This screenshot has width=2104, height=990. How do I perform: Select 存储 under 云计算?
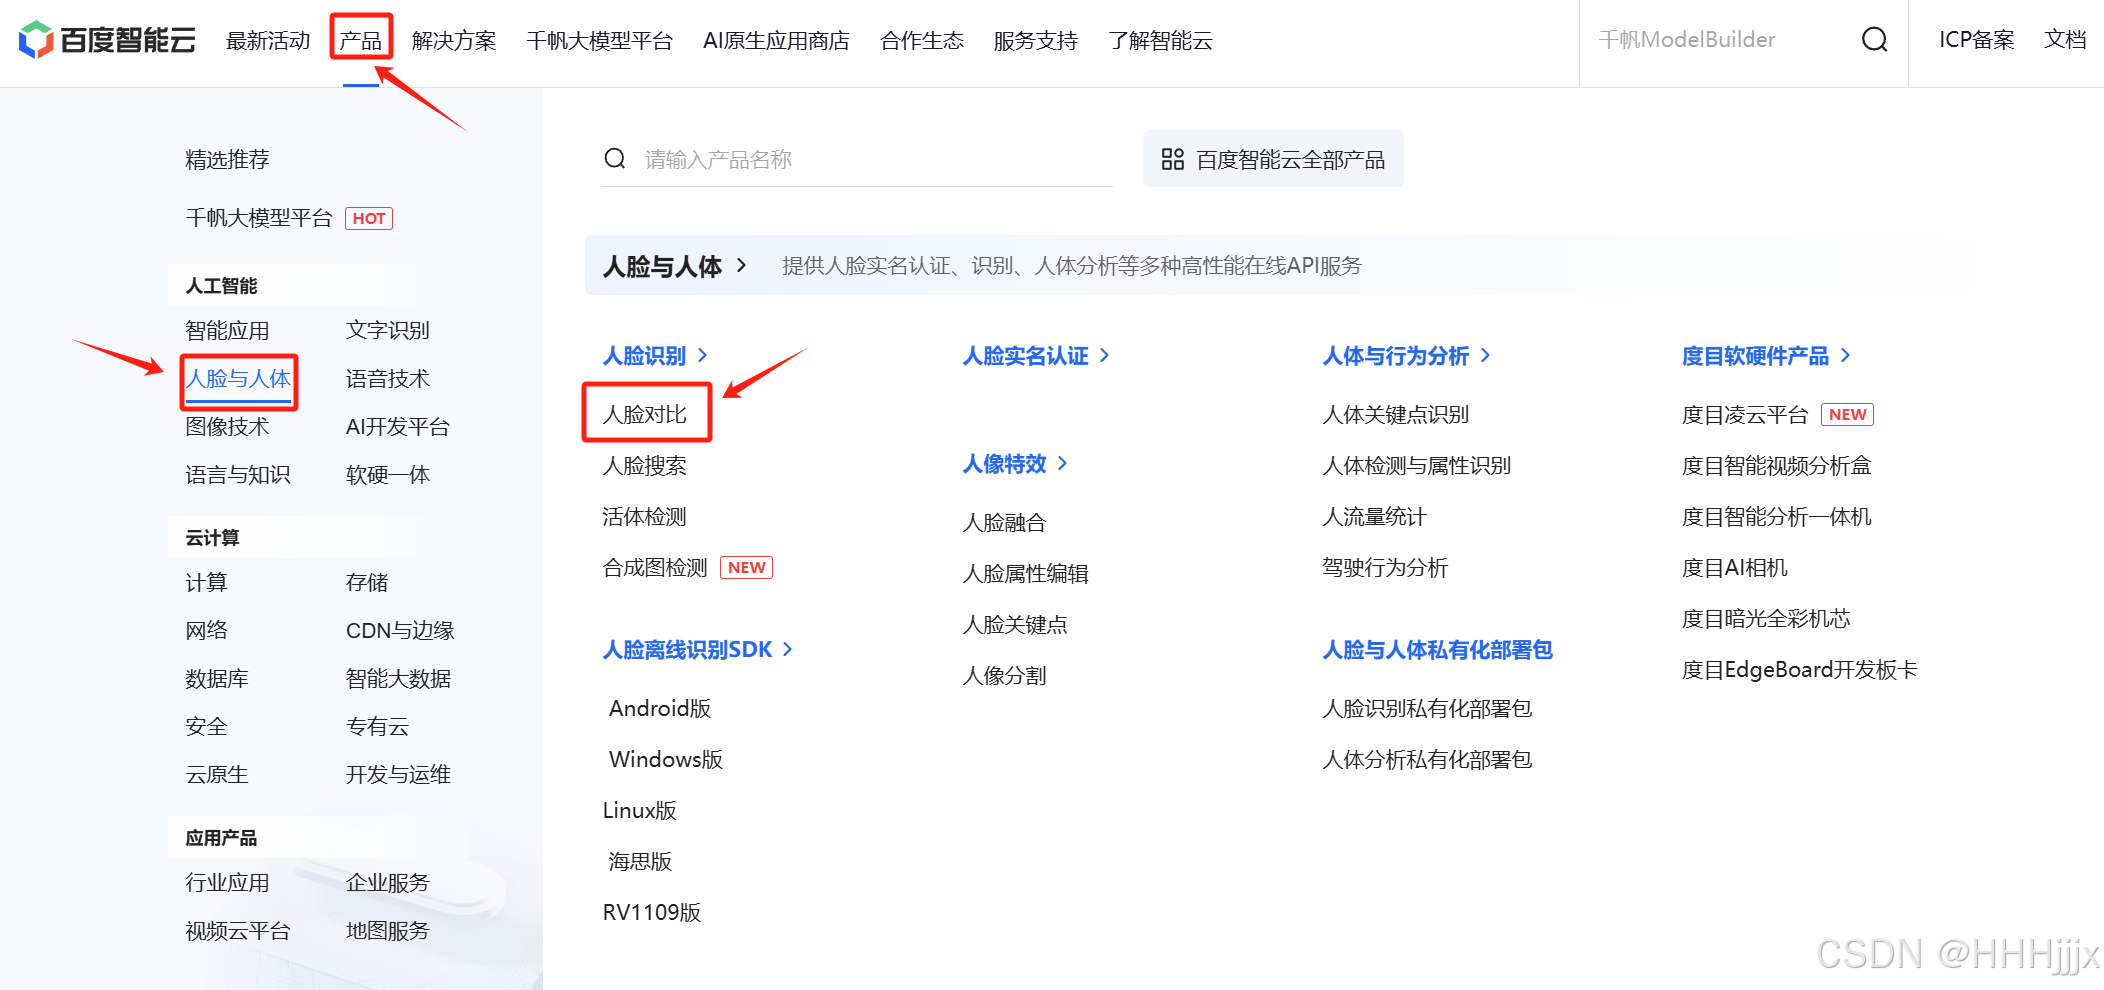point(367,583)
